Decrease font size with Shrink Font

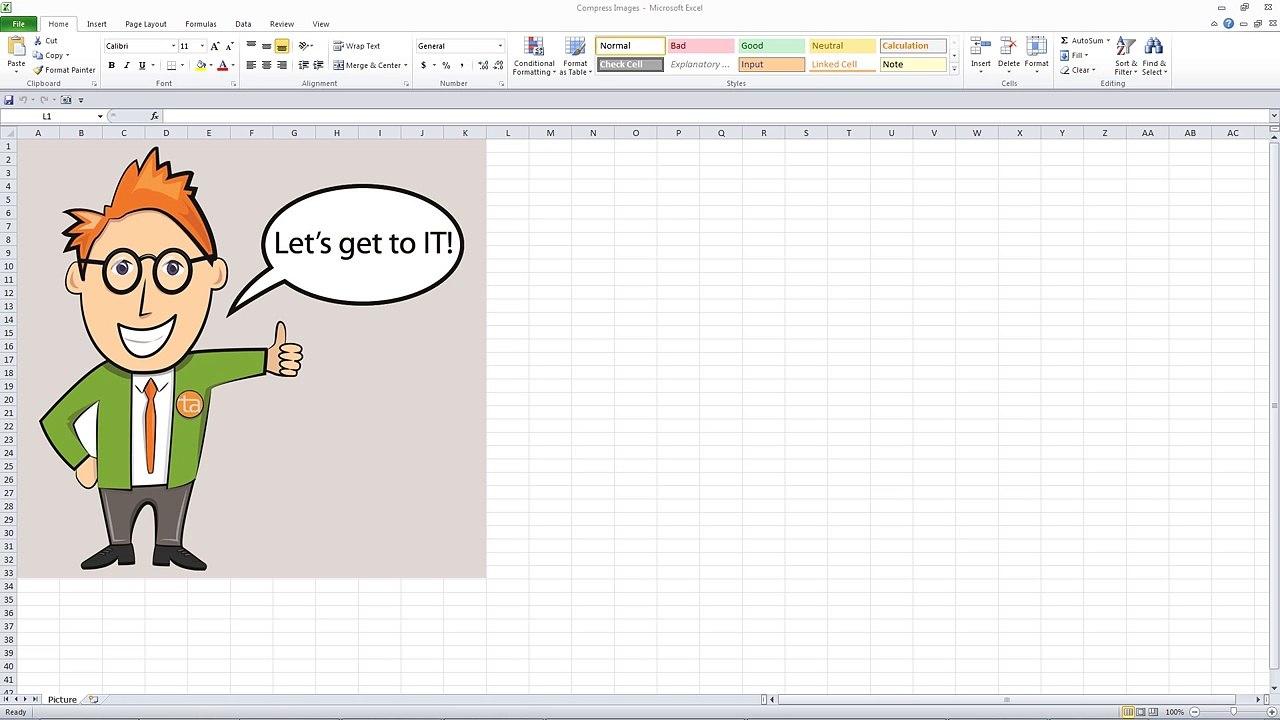[x=230, y=46]
